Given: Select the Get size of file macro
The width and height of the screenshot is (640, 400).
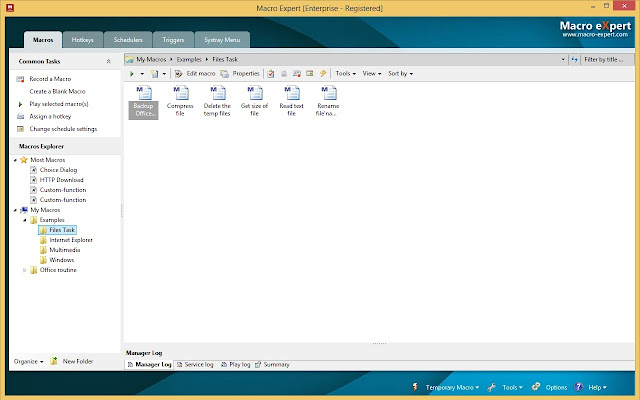Looking at the screenshot, I should [x=254, y=94].
